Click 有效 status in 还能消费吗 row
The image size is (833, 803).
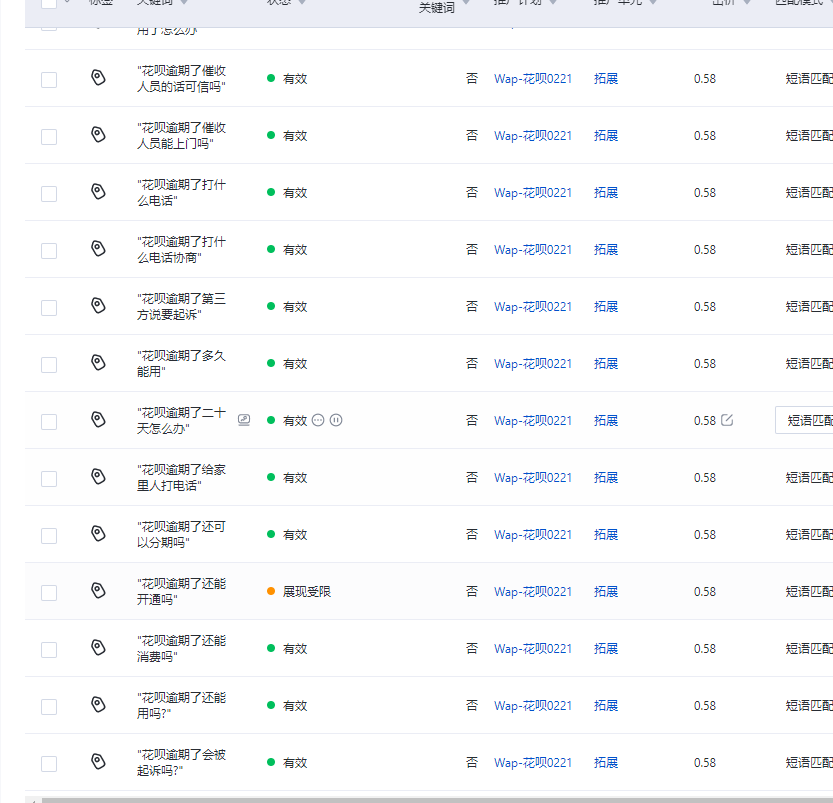click(x=295, y=648)
